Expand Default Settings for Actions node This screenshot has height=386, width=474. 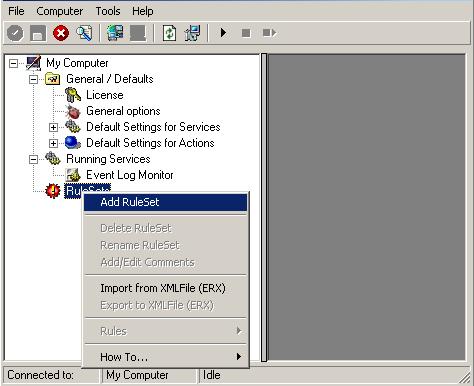coord(53,143)
